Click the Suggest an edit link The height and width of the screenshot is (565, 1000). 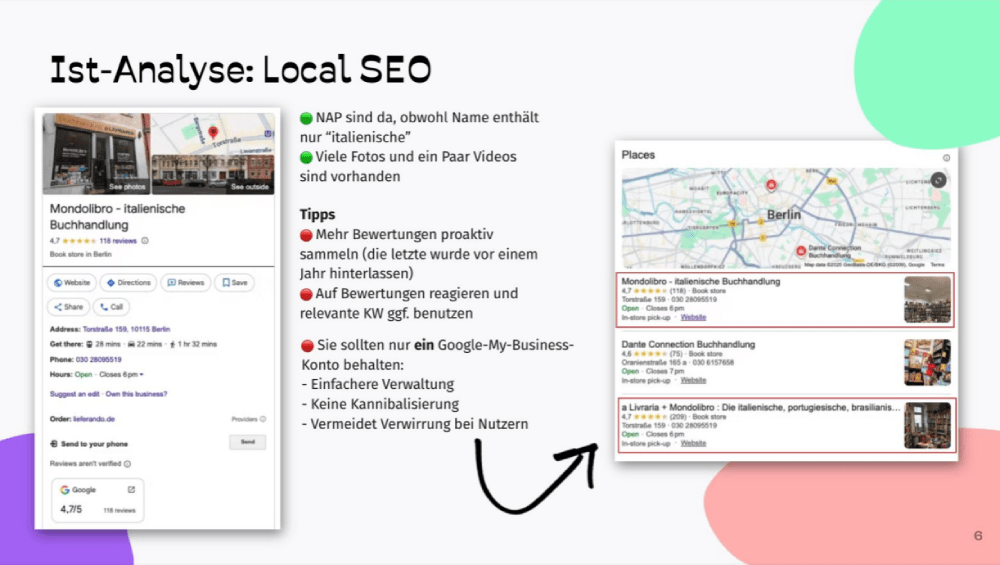(x=75, y=394)
